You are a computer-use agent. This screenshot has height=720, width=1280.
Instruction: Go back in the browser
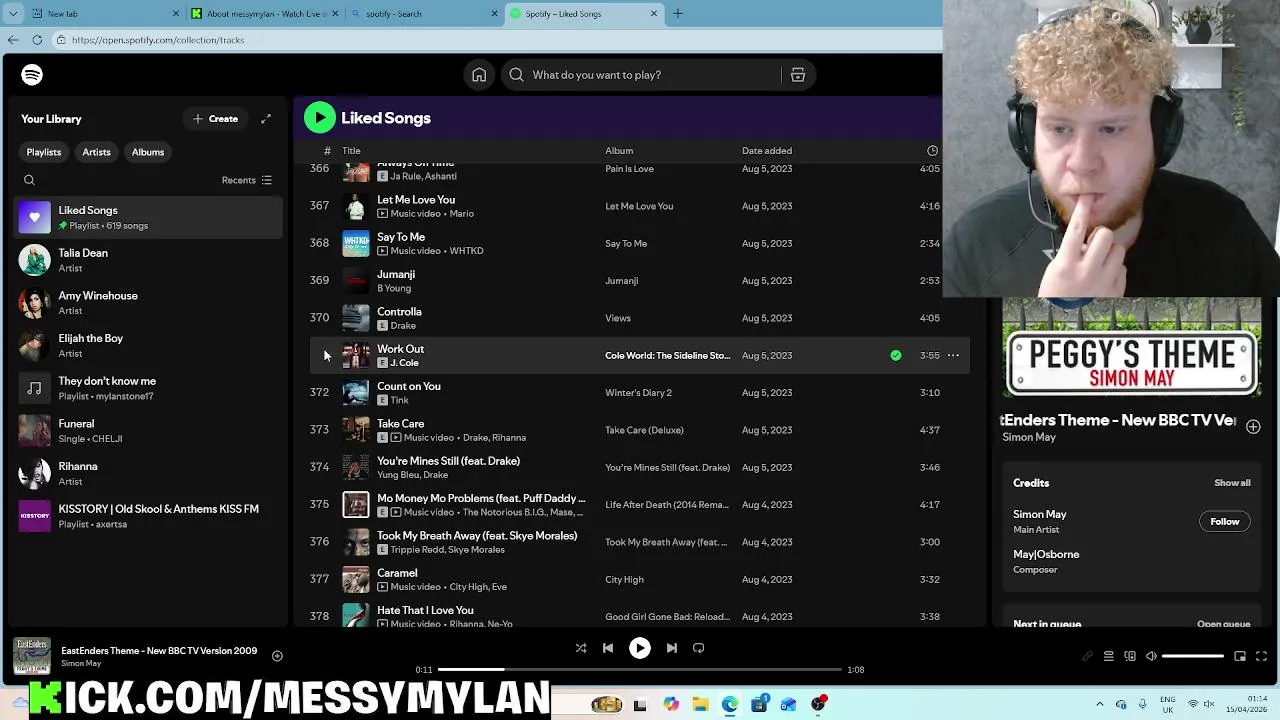(12, 40)
